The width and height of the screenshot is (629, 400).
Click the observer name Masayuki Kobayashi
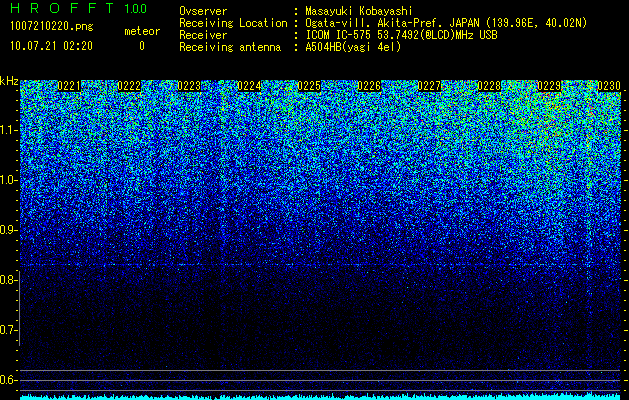pos(359,11)
